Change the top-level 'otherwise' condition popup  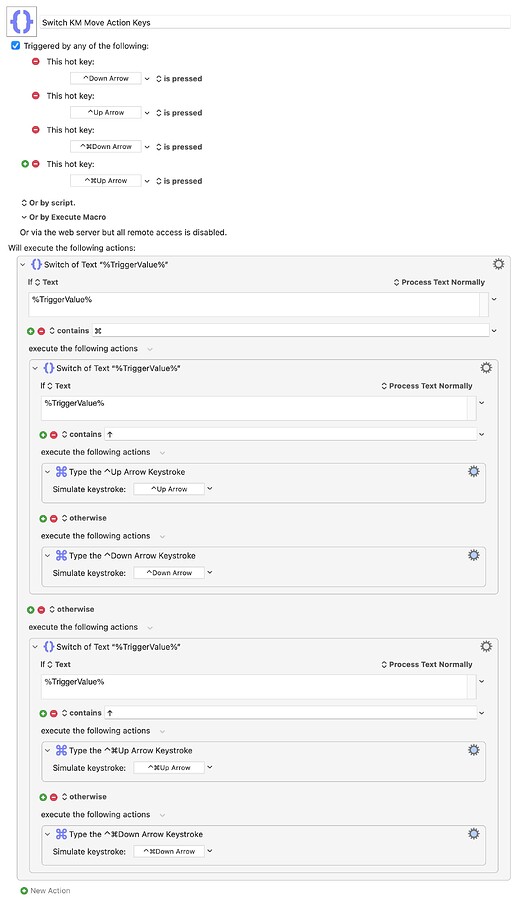tap(72, 609)
